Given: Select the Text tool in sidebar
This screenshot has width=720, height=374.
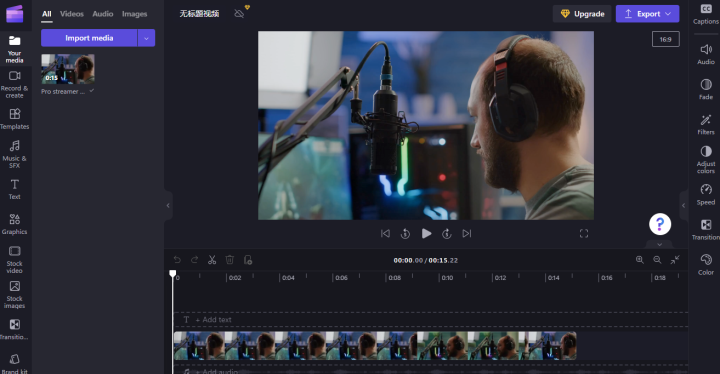Looking at the screenshot, I should pyautogui.click(x=14, y=189).
